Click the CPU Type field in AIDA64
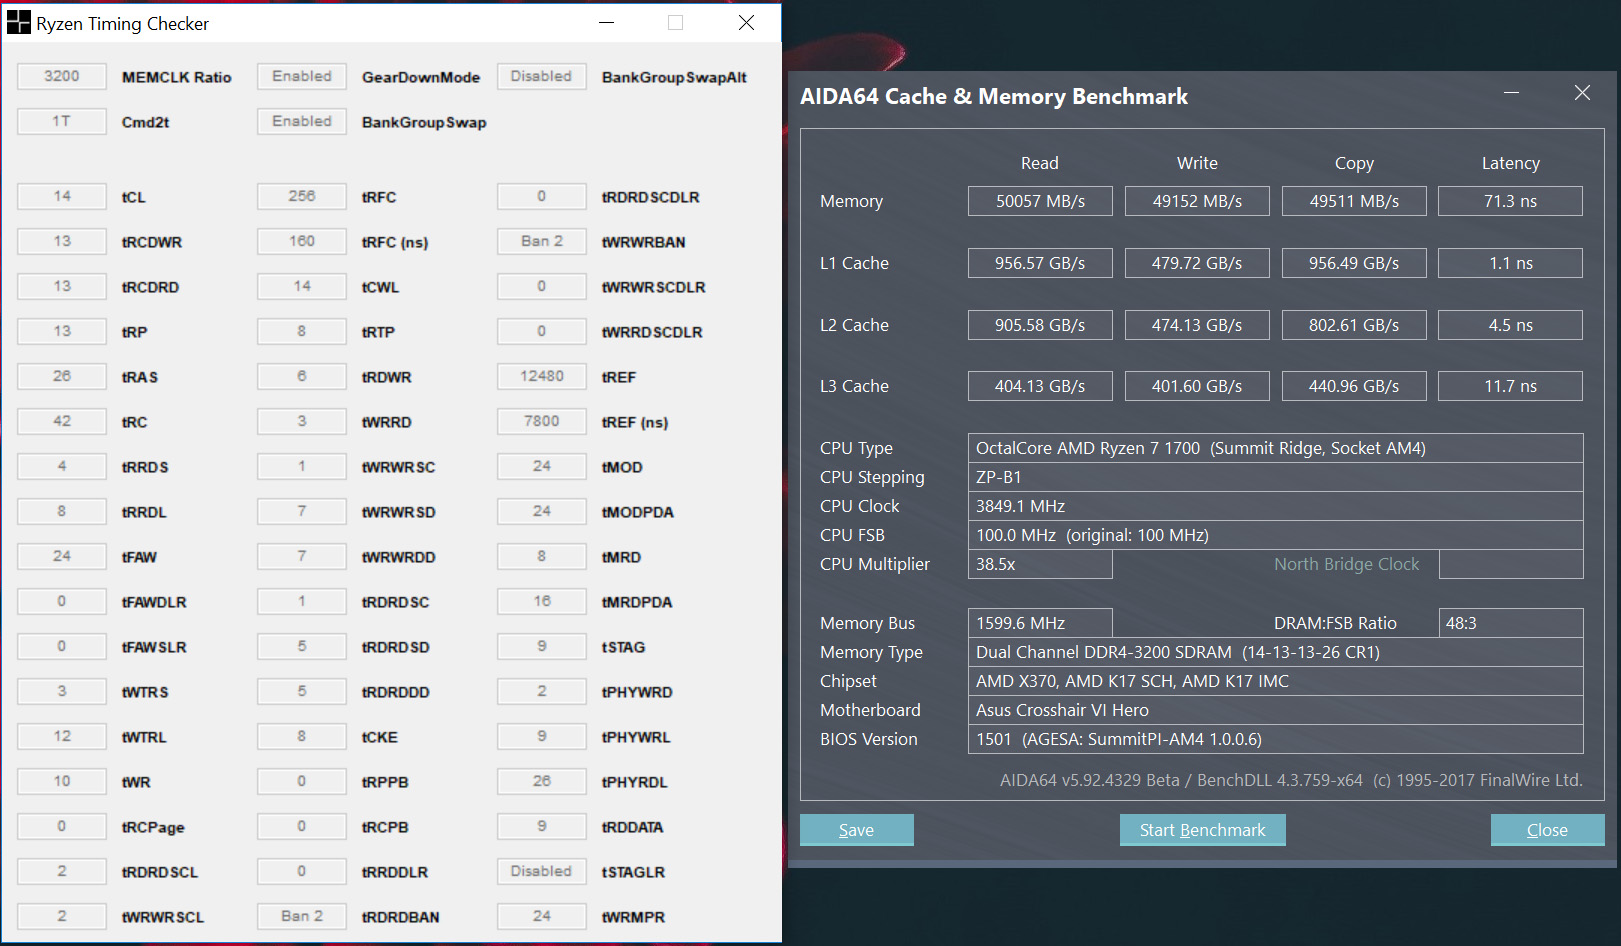The image size is (1621, 946). pos(1275,448)
